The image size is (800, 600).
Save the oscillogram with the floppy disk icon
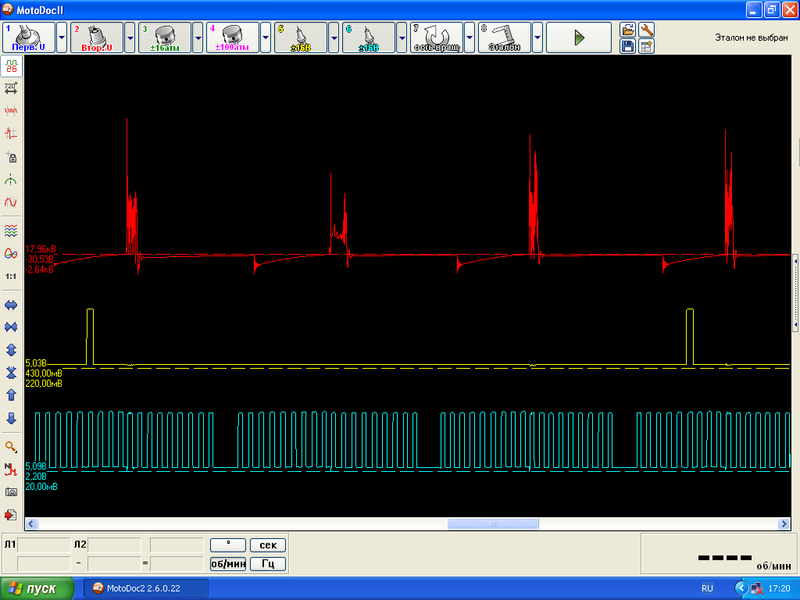click(x=628, y=46)
